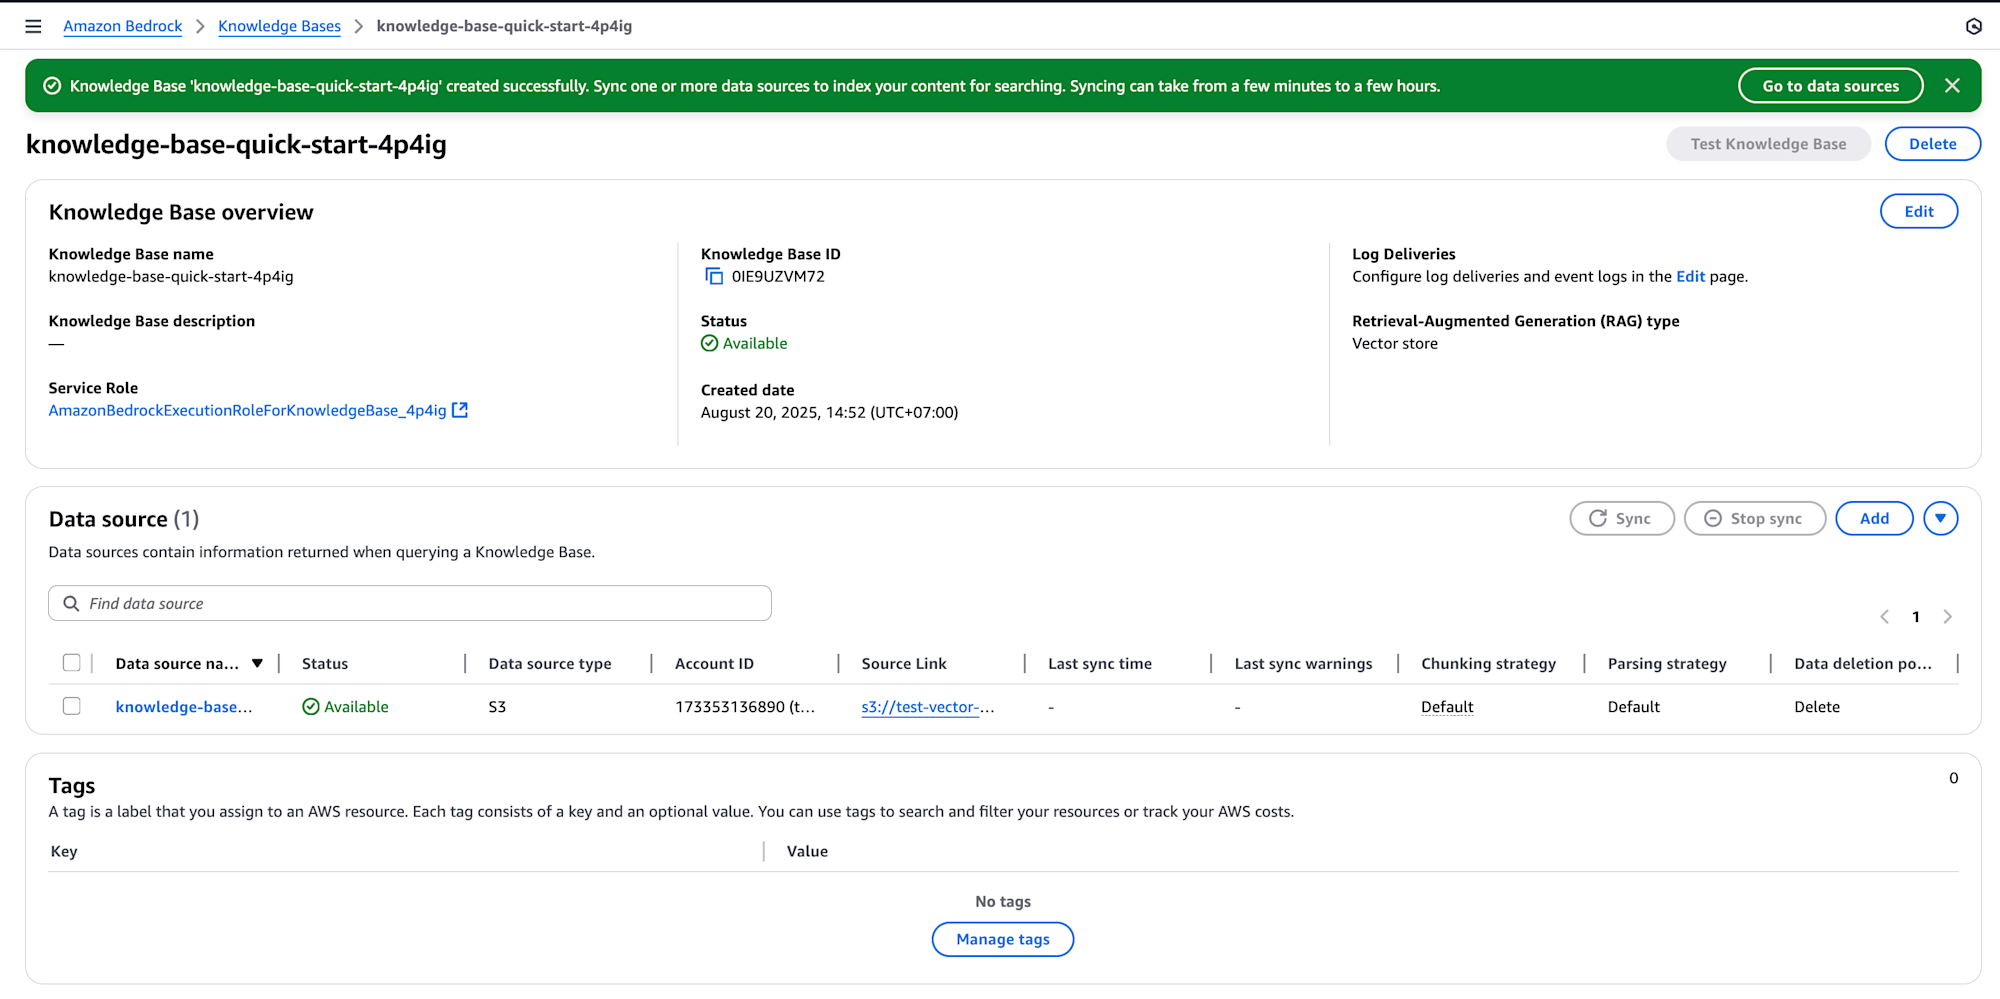
Task: Copy the Knowledge Base ID
Action: point(714,277)
